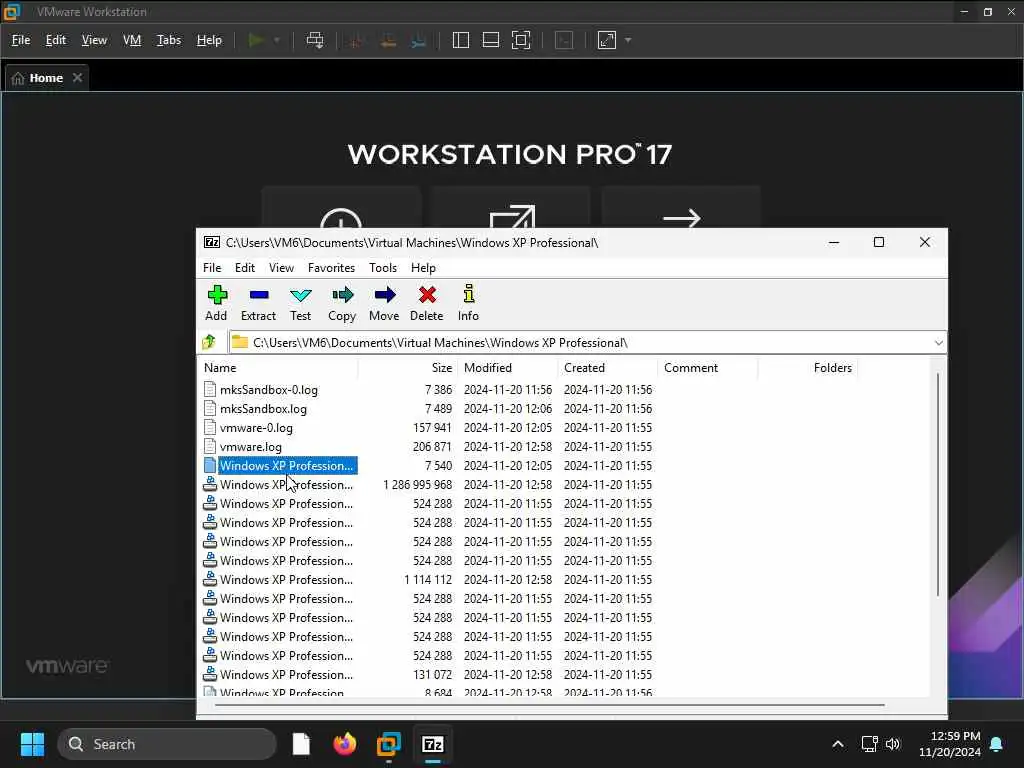Open the taskbar clock and date

(949, 744)
